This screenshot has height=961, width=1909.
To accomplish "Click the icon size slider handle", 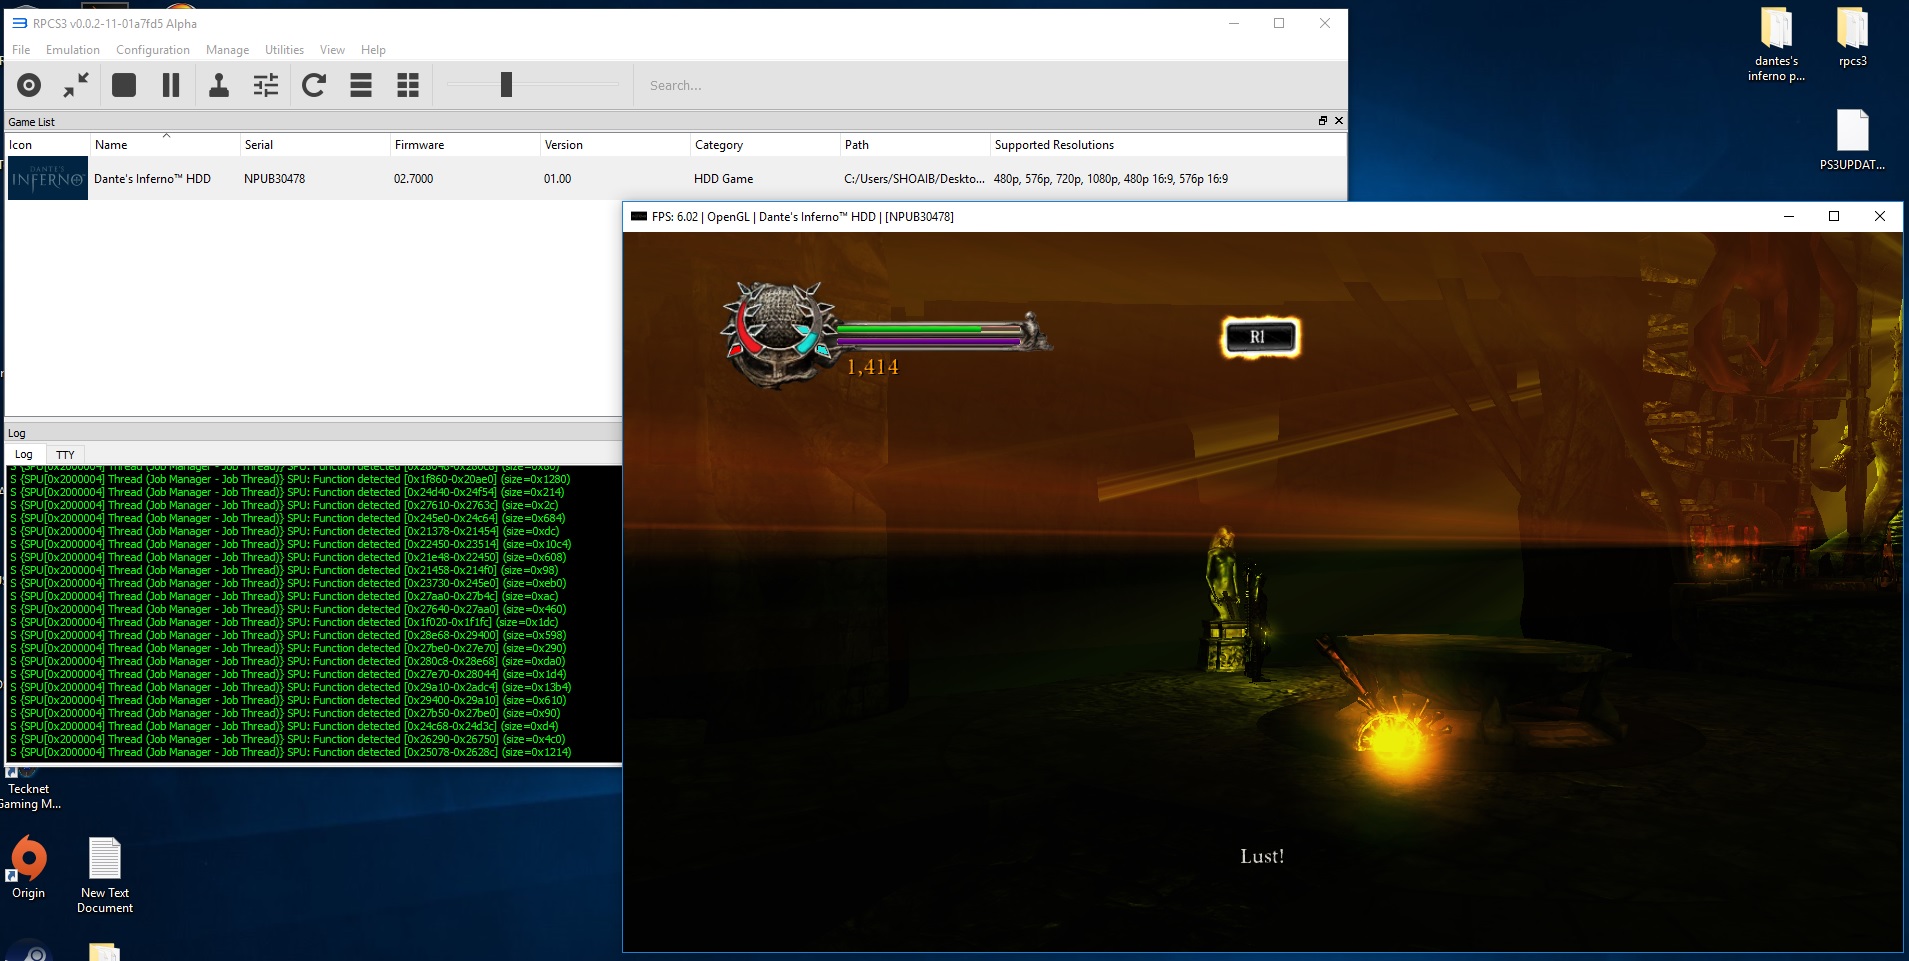I will [x=506, y=85].
